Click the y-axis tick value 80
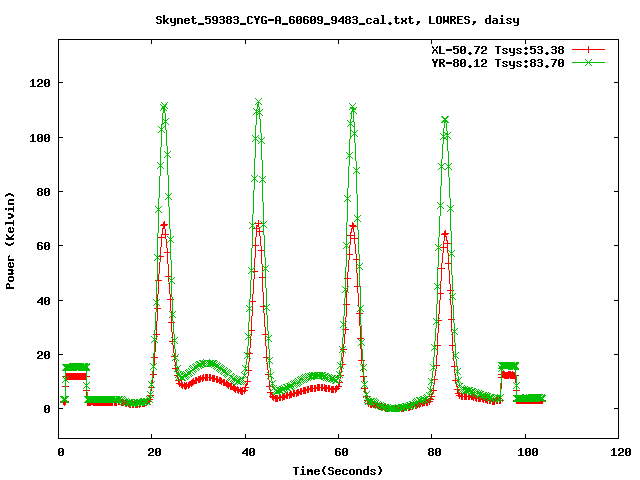Viewport: 640px width, 480px height. point(43,192)
